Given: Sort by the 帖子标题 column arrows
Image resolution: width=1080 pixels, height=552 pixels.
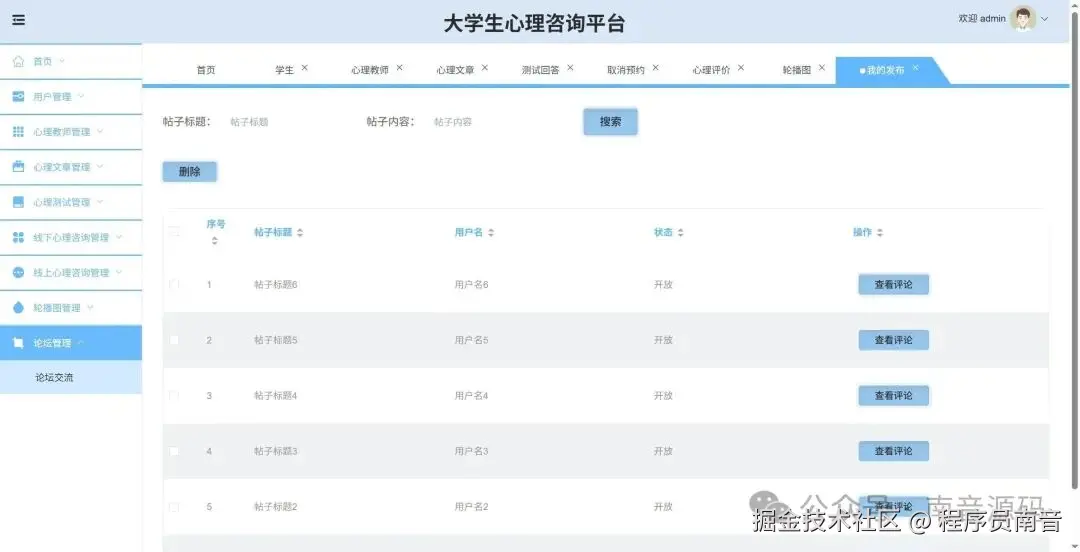Looking at the screenshot, I should [300, 233].
